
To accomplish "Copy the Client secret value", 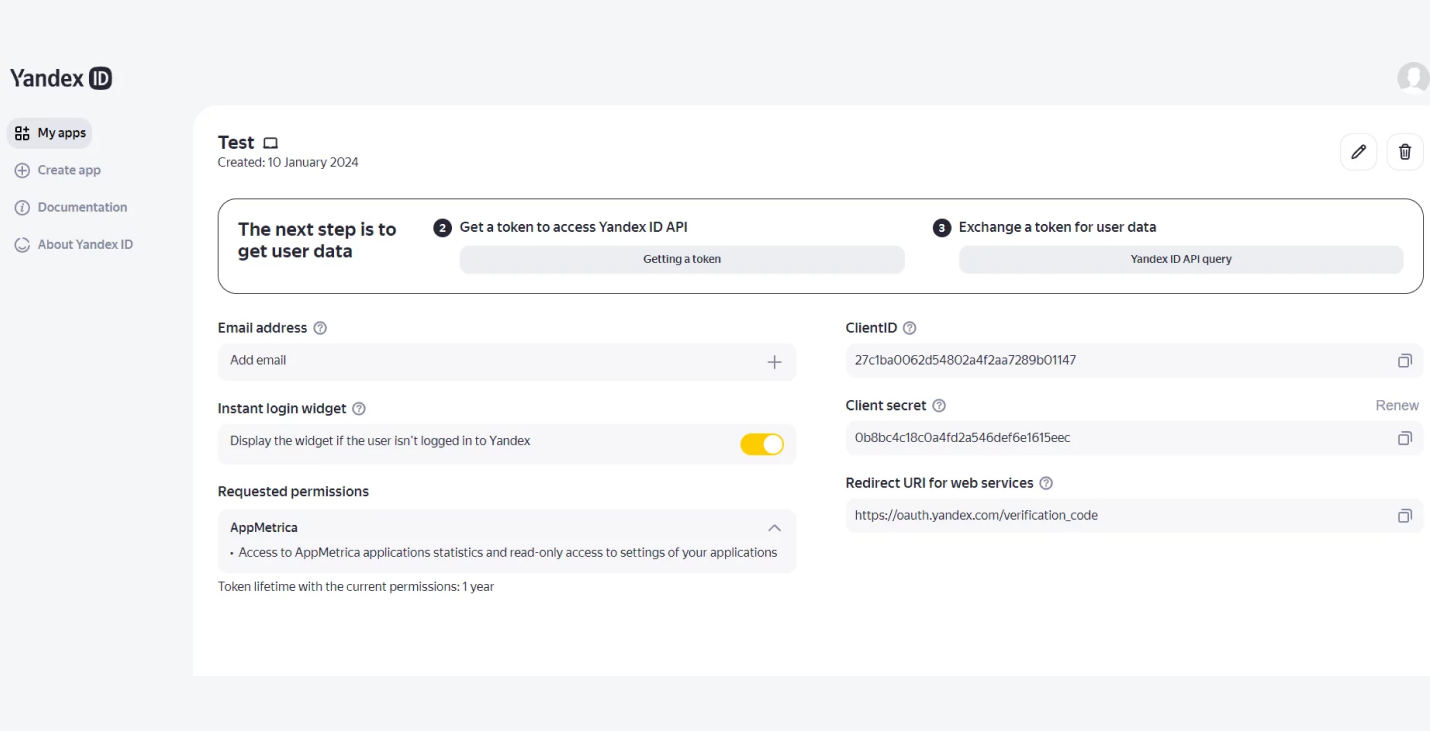I will pyautogui.click(x=1404, y=439).
